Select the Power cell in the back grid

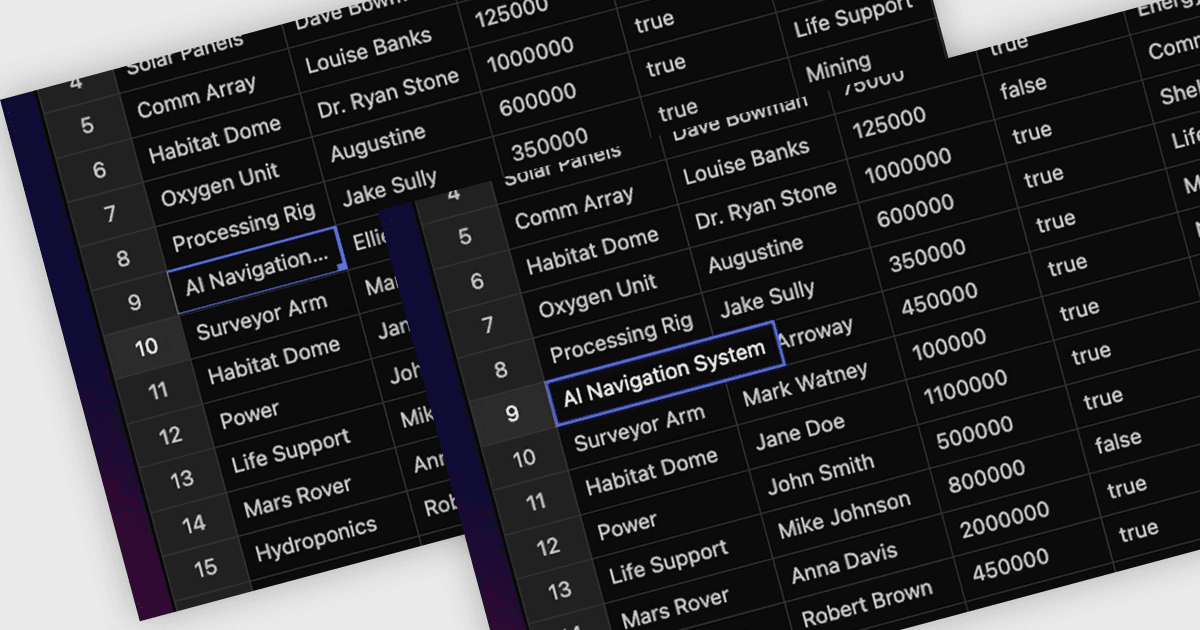(x=250, y=413)
